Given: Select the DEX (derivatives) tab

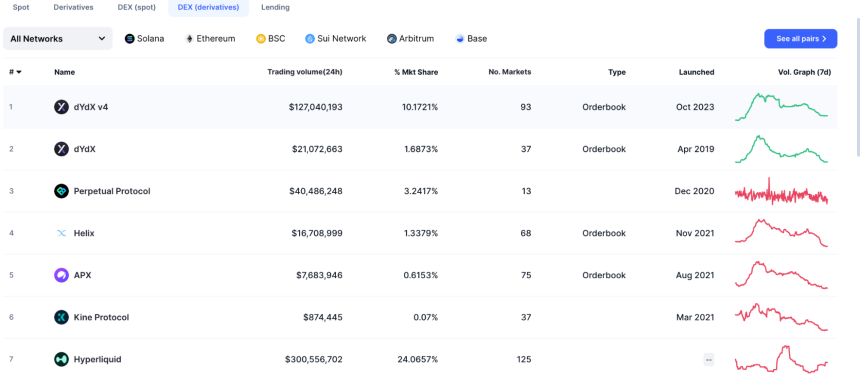Looking at the screenshot, I should click(208, 8).
